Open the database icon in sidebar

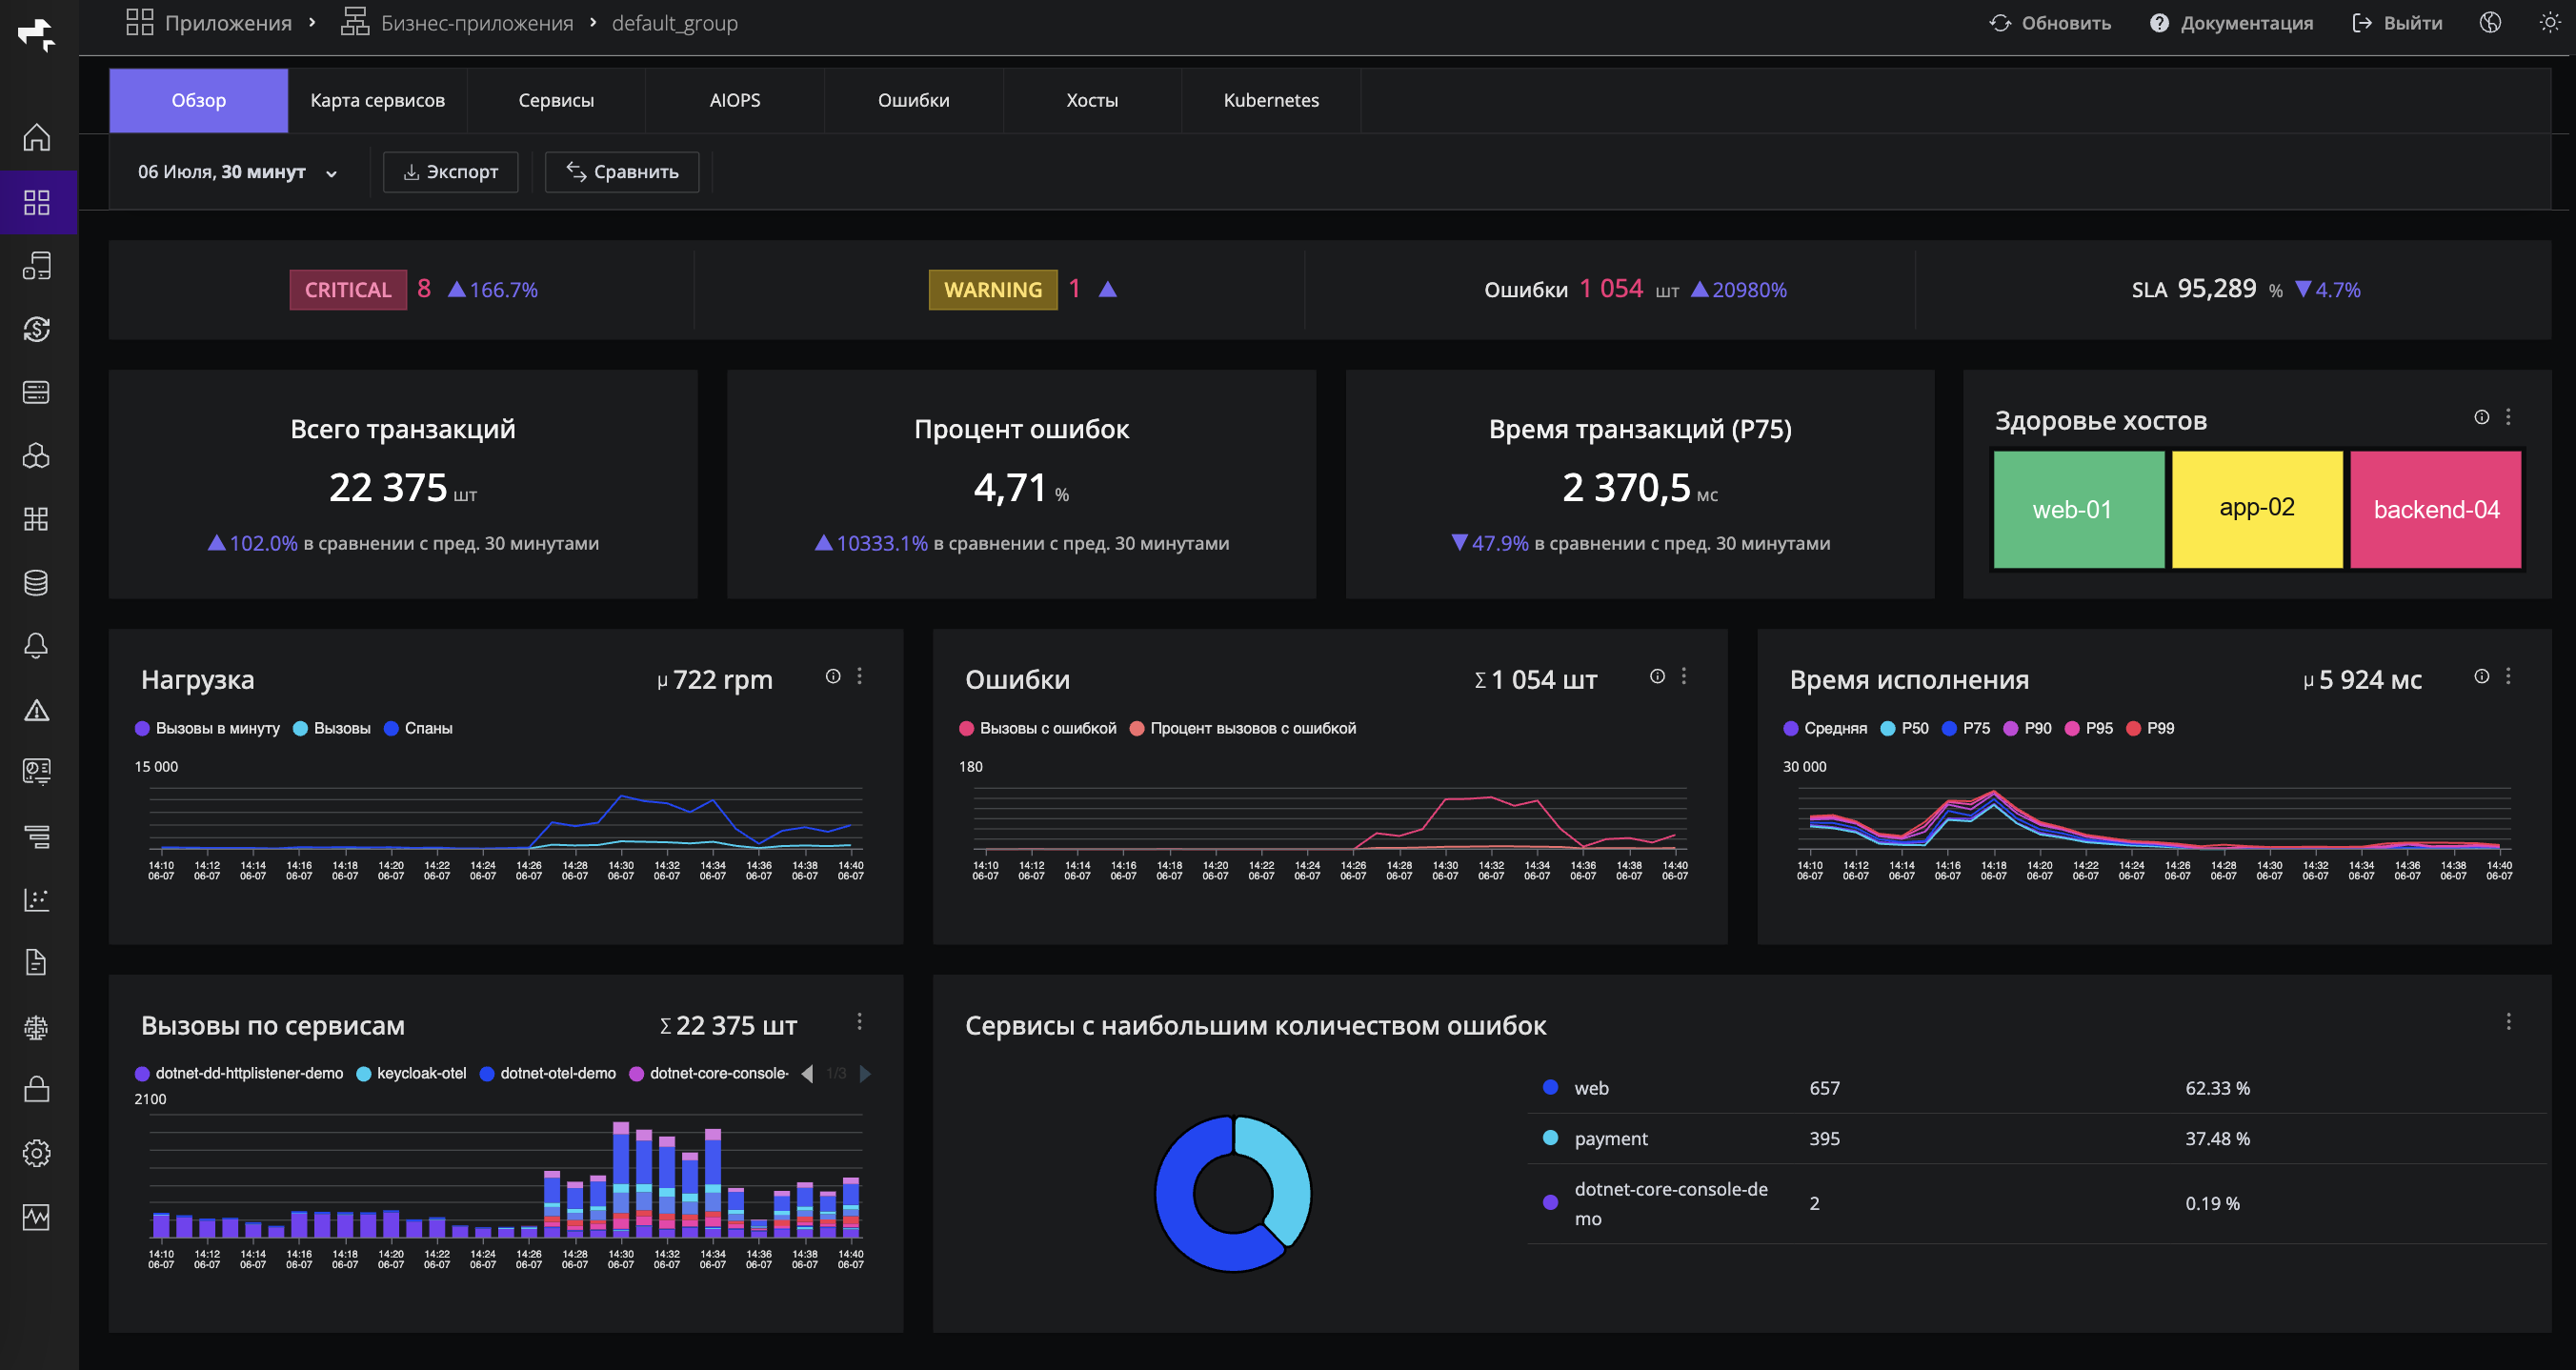pos(37,582)
